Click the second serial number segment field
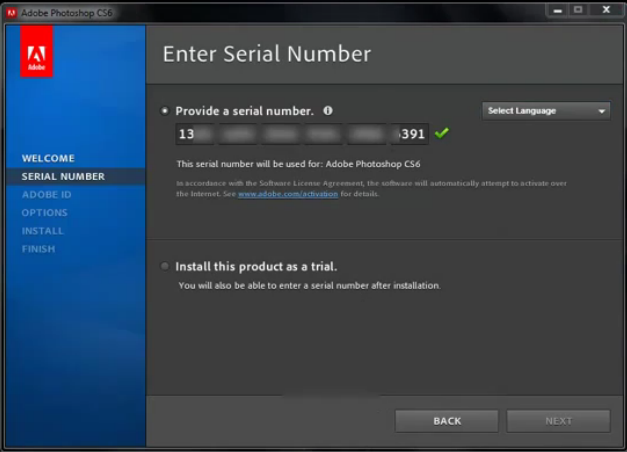Screen dimensions: 627x452 point(238,134)
